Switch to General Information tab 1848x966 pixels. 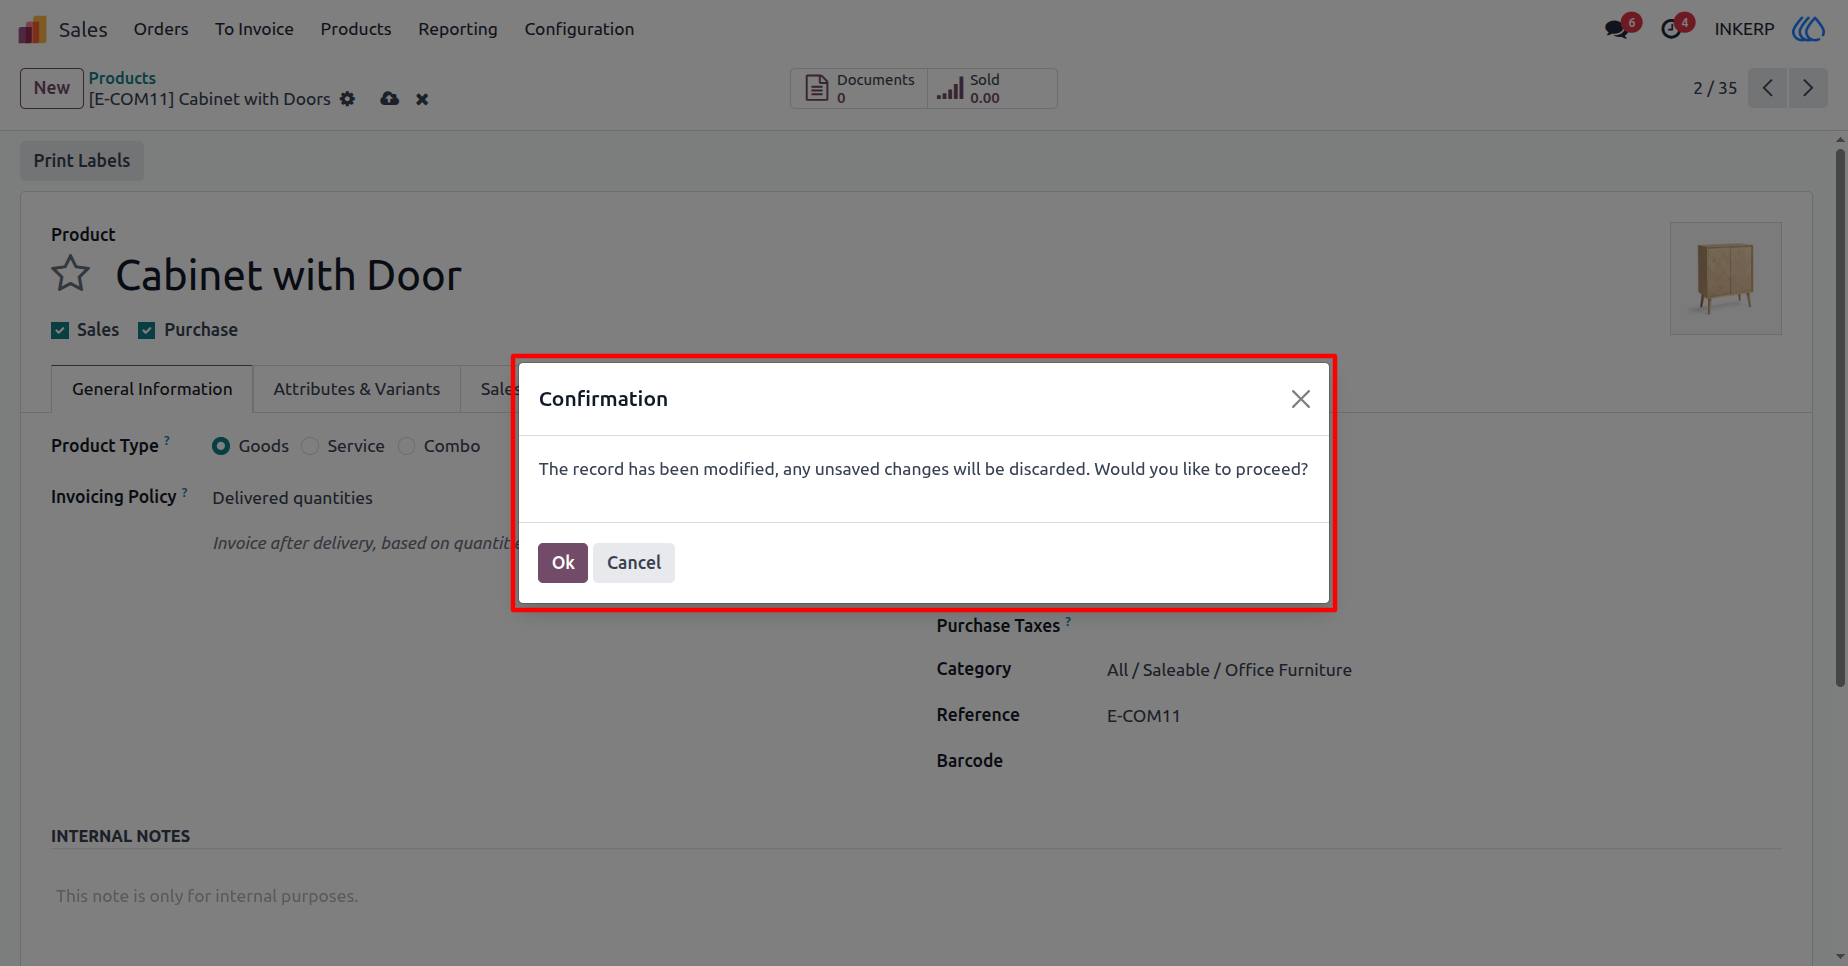coord(152,389)
